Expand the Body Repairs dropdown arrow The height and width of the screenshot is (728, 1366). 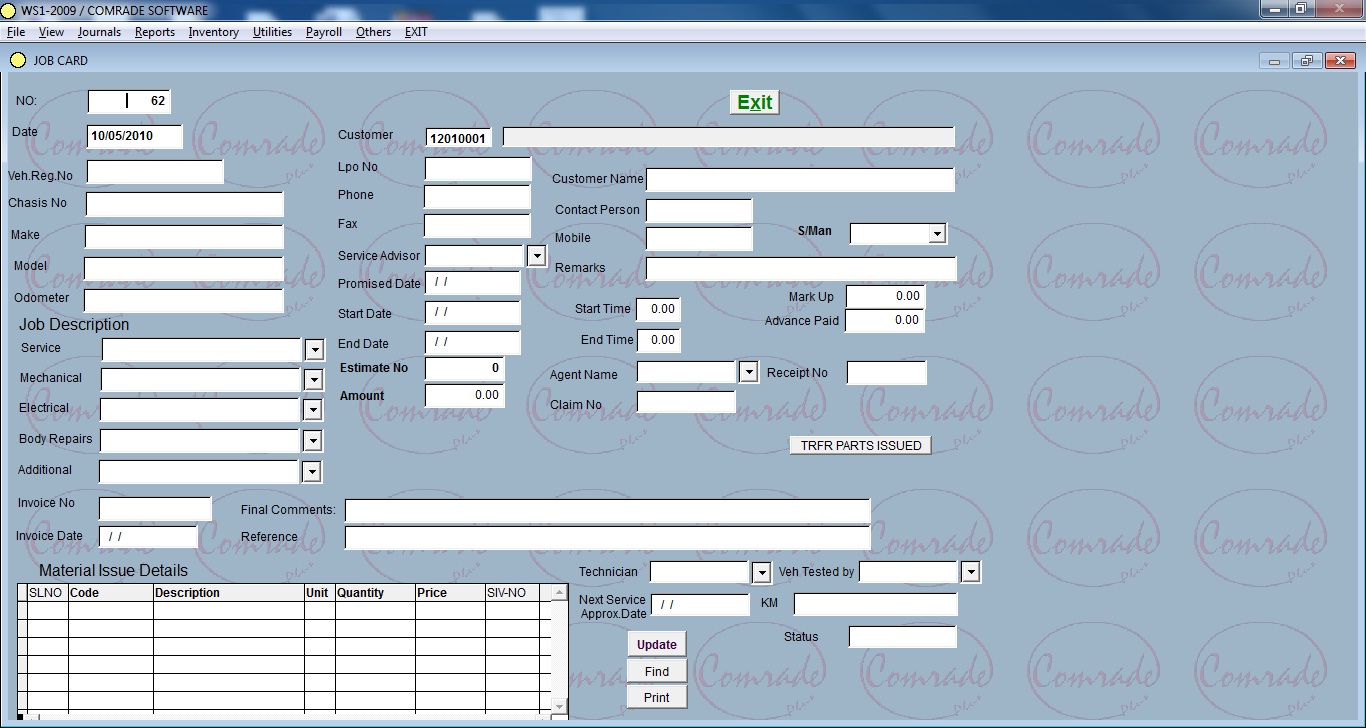click(312, 441)
